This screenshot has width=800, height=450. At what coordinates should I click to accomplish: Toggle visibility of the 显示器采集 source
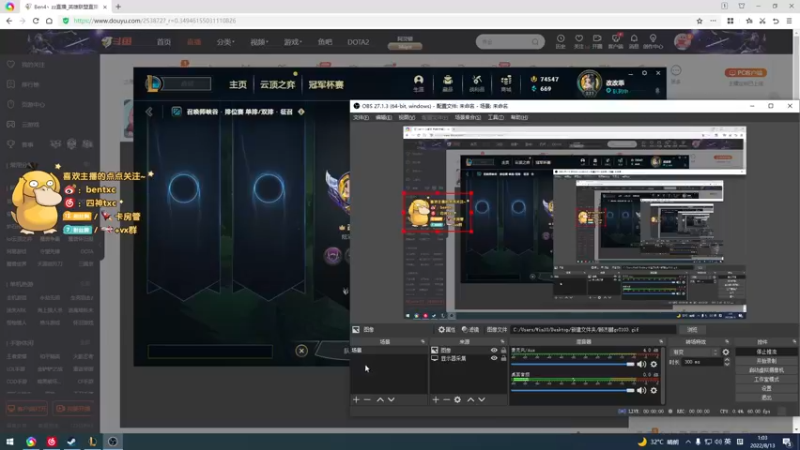click(494, 358)
